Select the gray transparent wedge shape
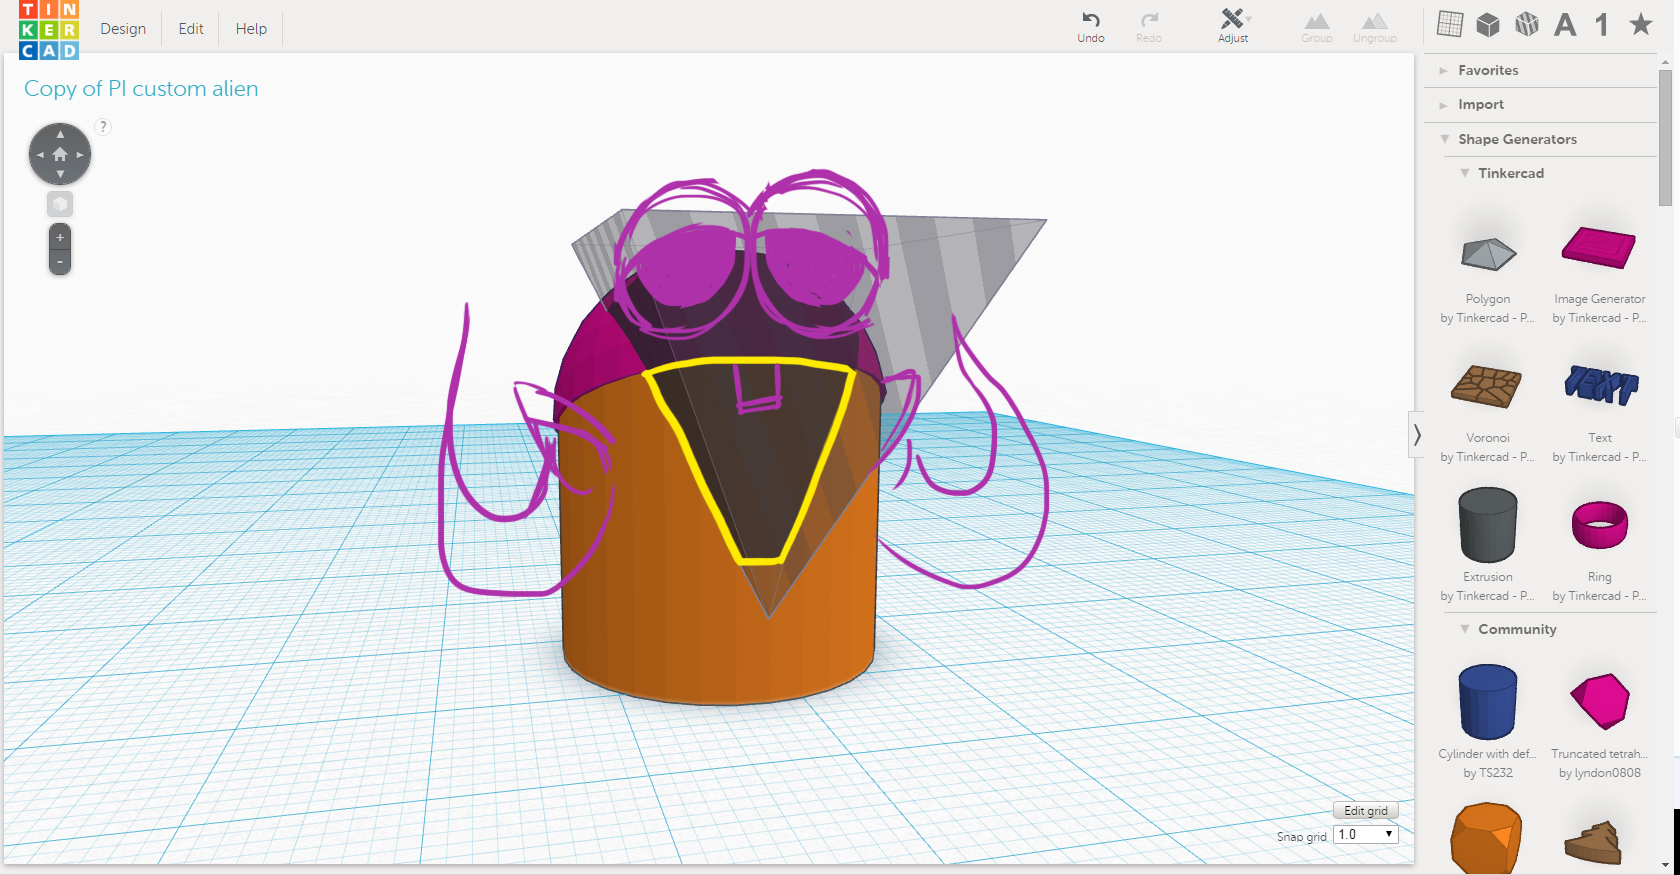The height and width of the screenshot is (875, 1680). click(940, 290)
